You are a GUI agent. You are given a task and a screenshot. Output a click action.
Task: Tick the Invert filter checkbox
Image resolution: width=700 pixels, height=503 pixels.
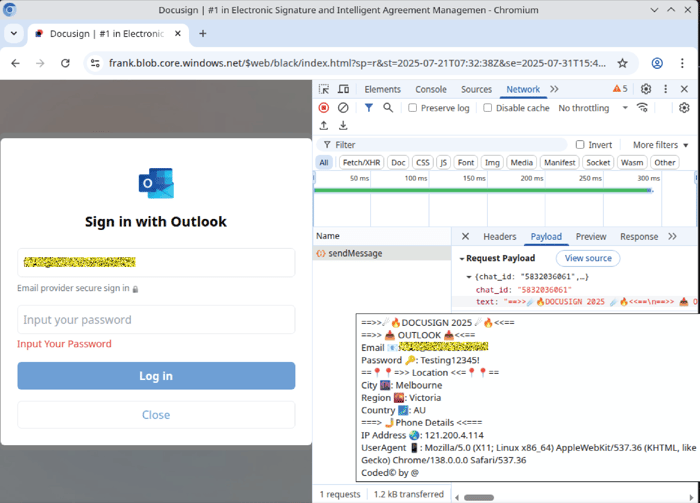click(580, 144)
